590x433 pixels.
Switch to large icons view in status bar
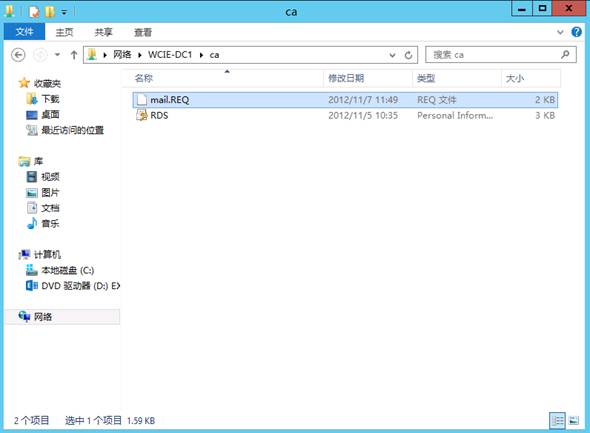pos(573,420)
